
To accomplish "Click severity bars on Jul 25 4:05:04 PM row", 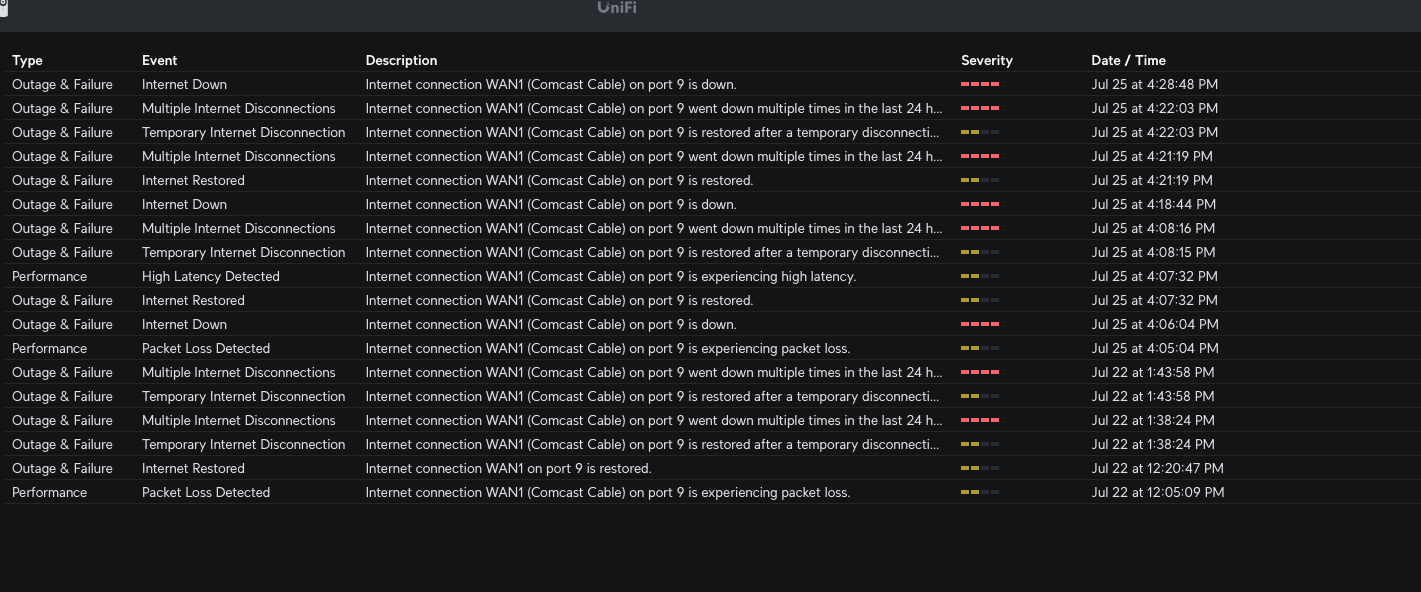I will point(980,348).
